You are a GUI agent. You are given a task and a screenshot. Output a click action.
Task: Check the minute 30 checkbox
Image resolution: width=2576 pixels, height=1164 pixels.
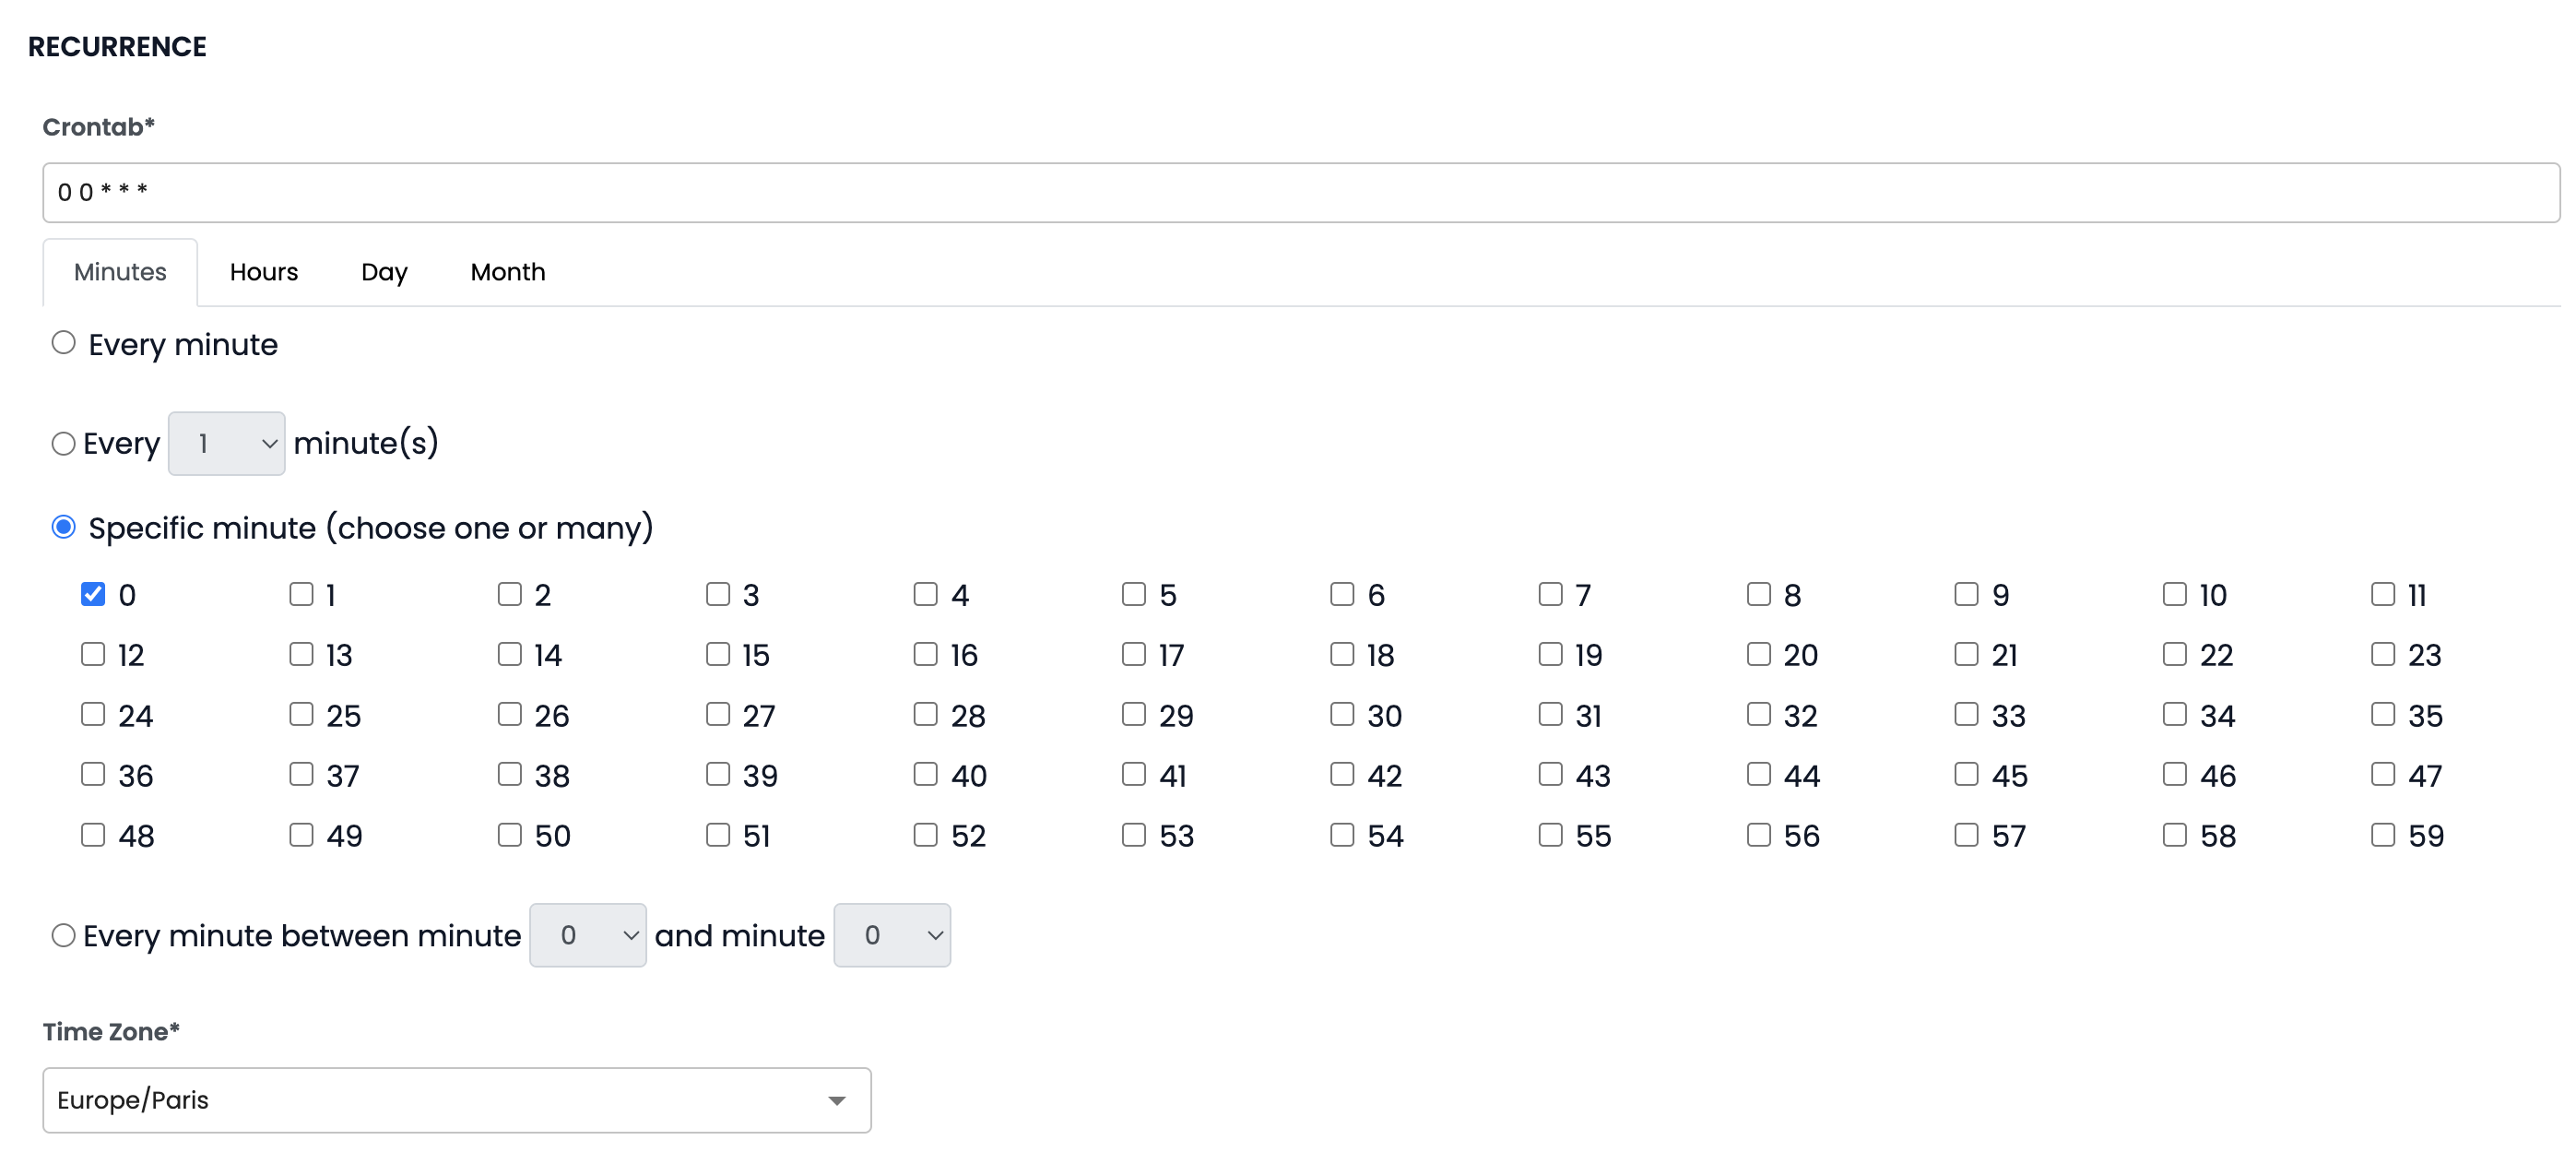(x=1342, y=714)
